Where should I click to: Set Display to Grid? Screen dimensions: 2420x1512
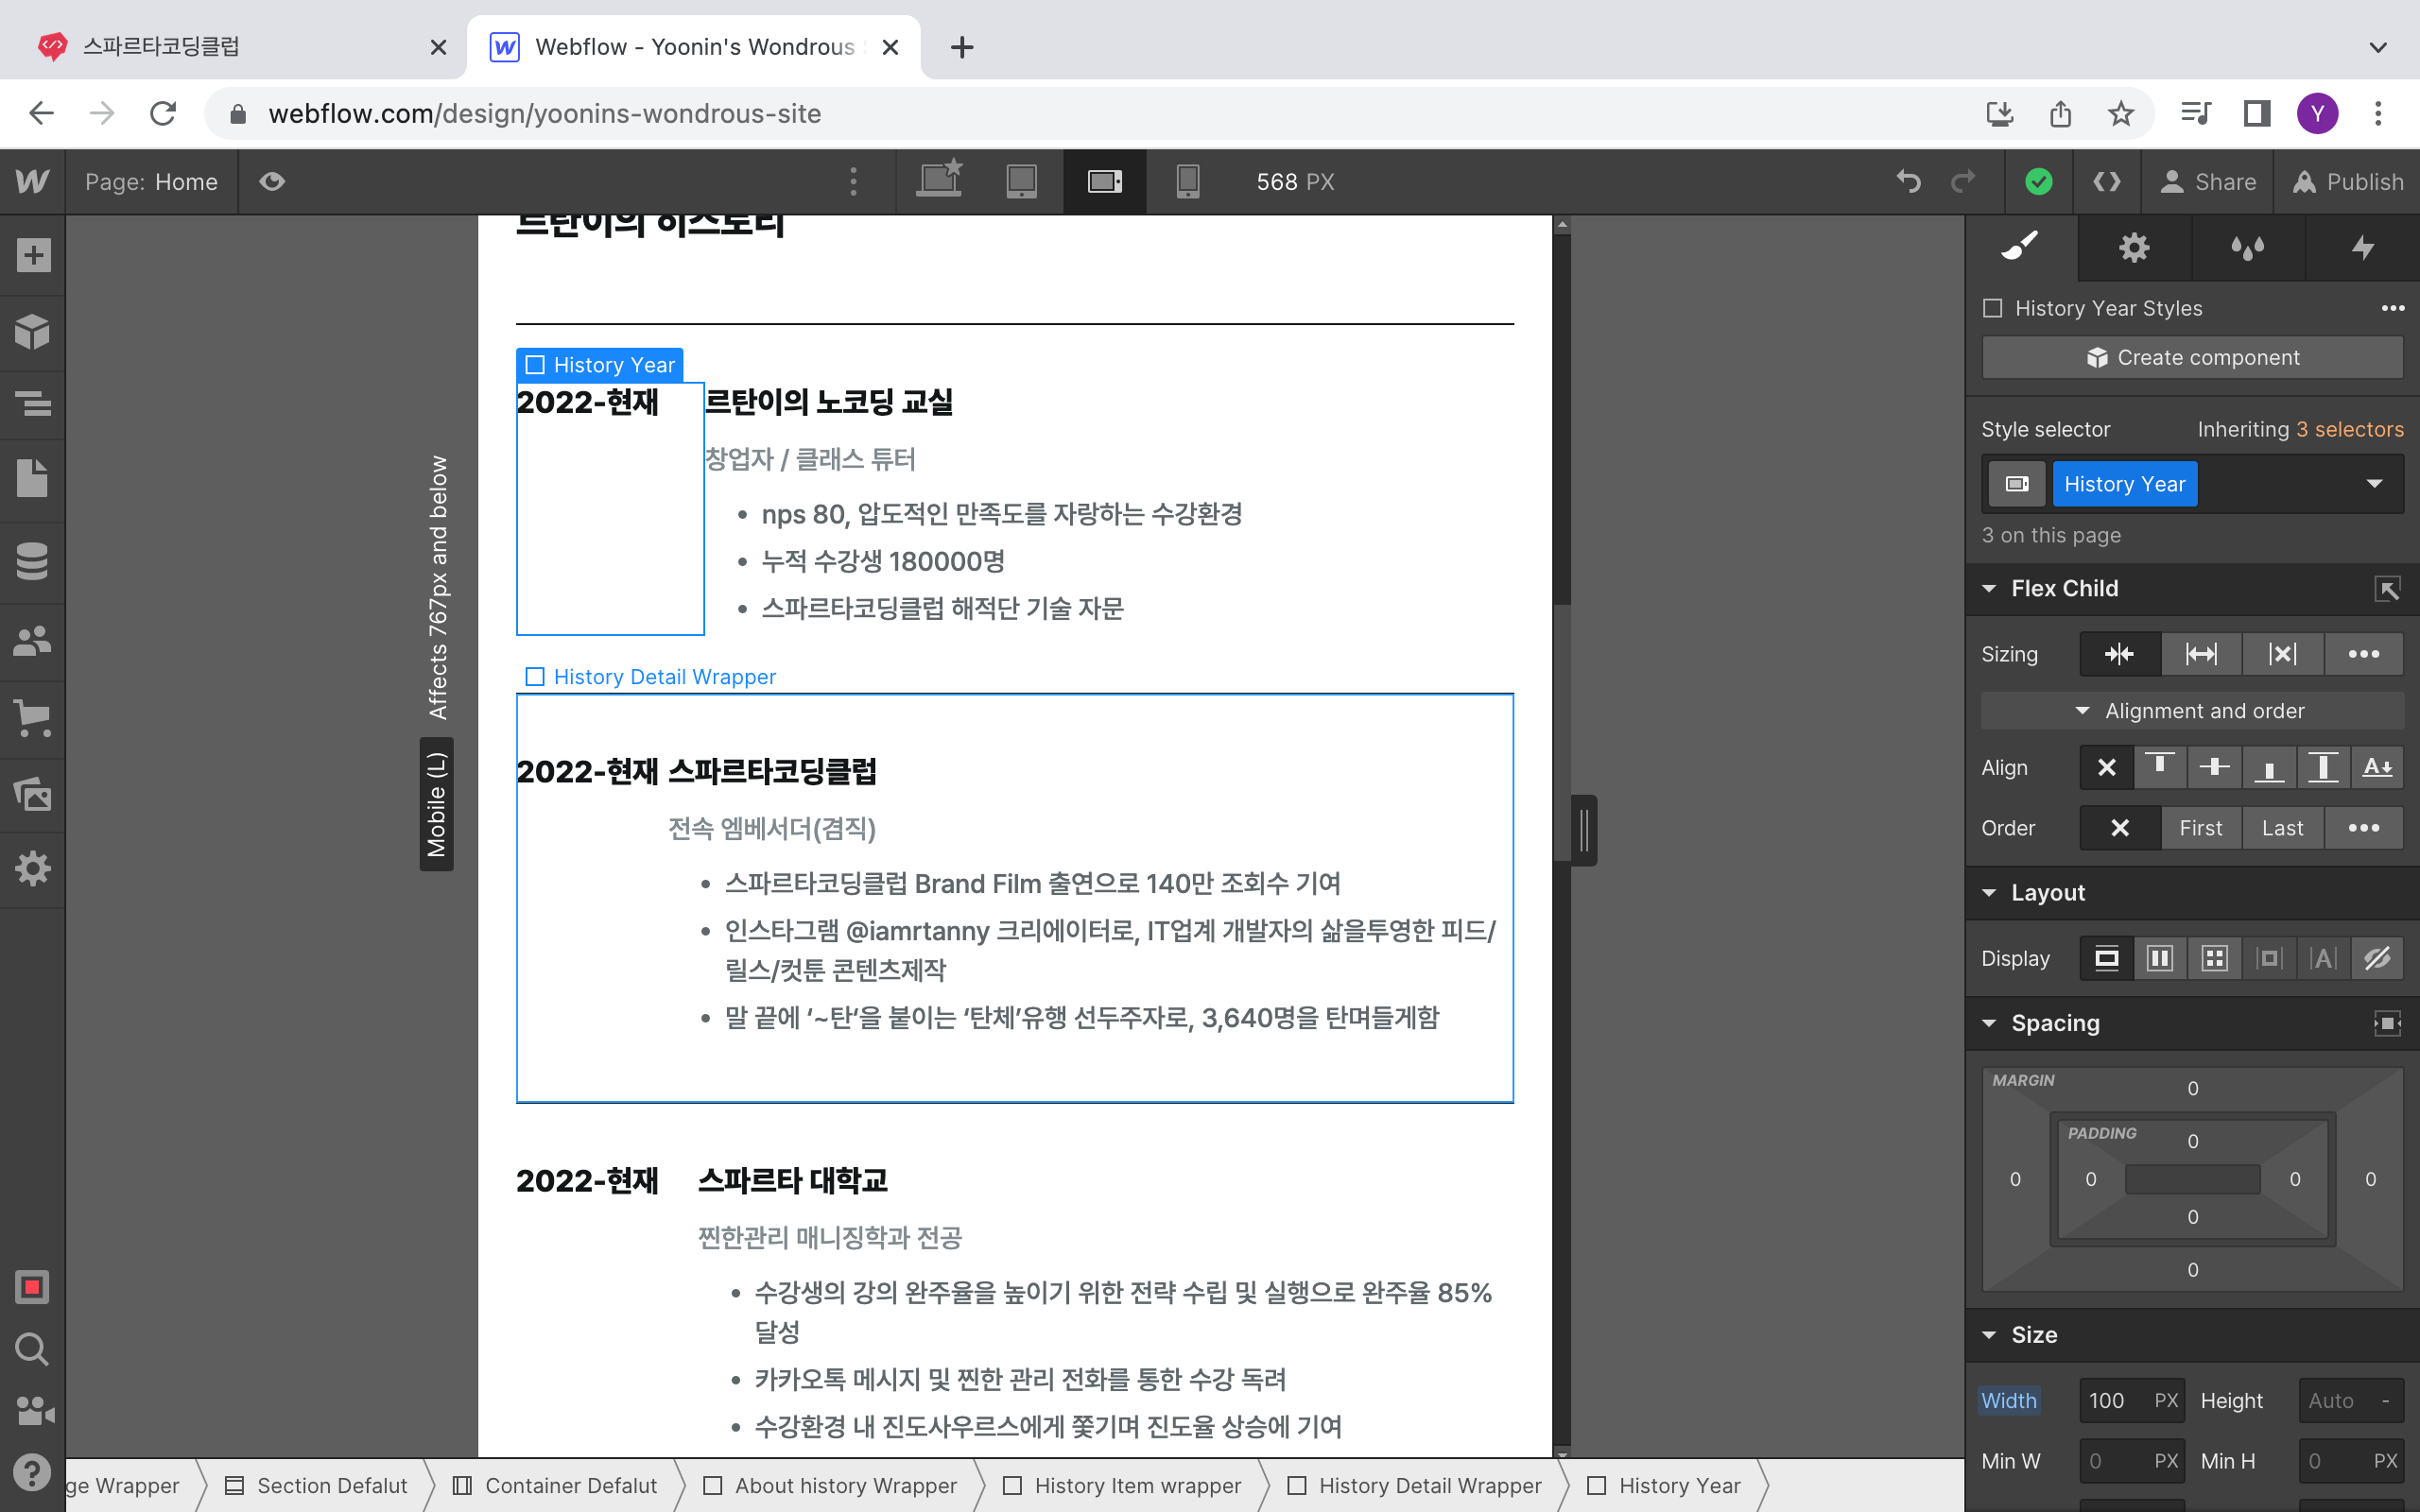2214,958
